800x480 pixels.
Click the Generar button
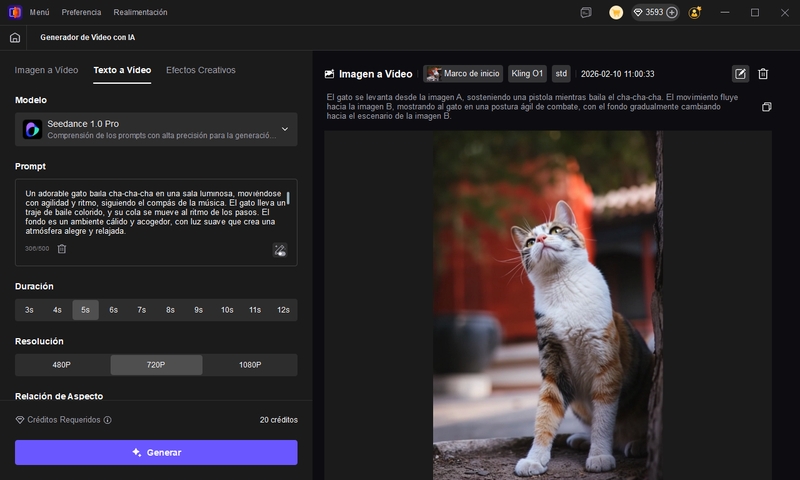[156, 452]
